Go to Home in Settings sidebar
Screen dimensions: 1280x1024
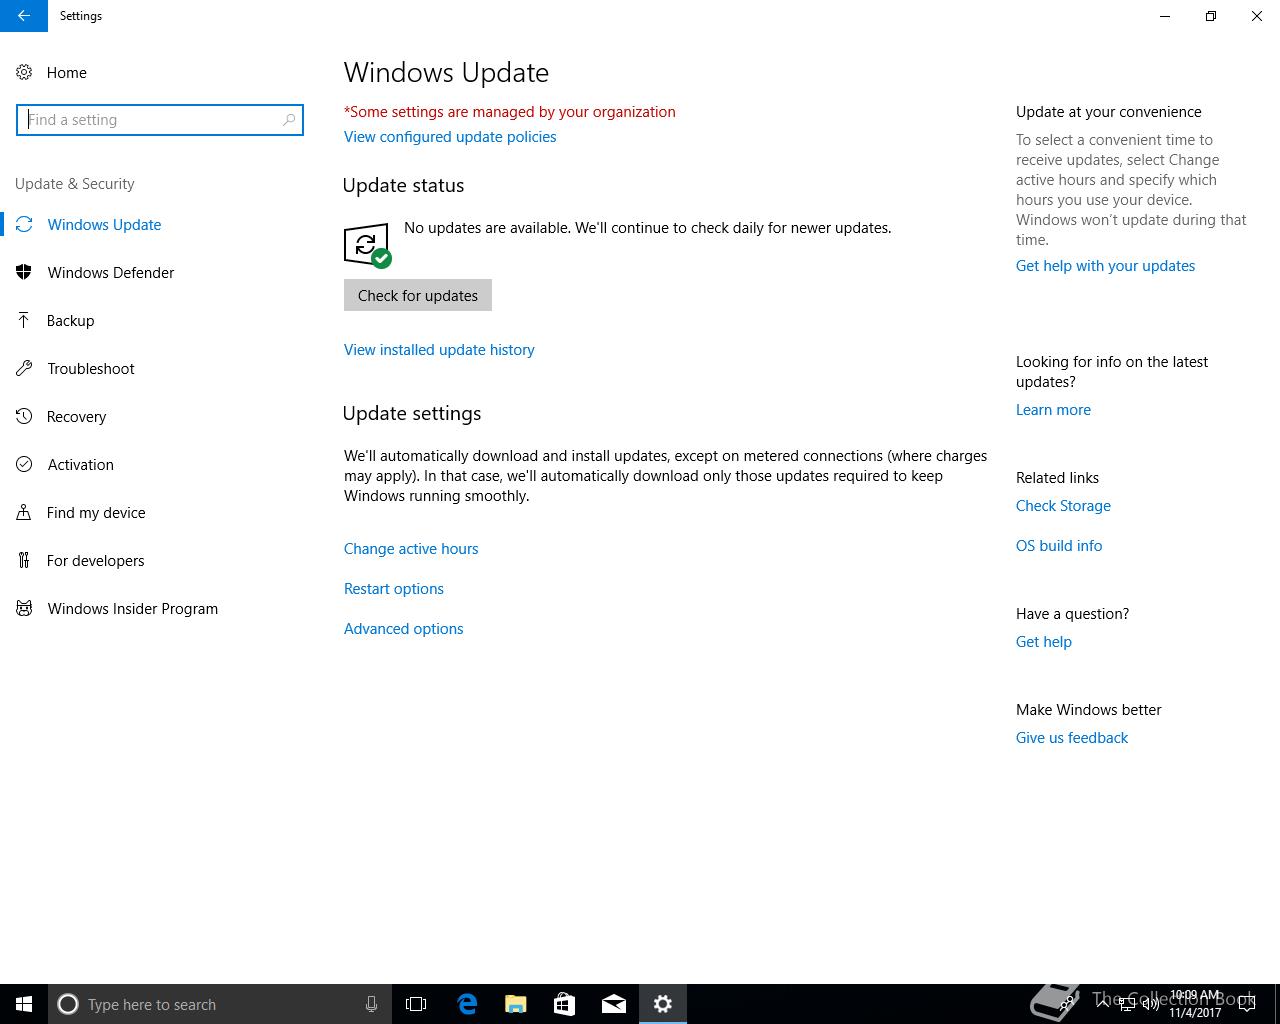pos(67,73)
